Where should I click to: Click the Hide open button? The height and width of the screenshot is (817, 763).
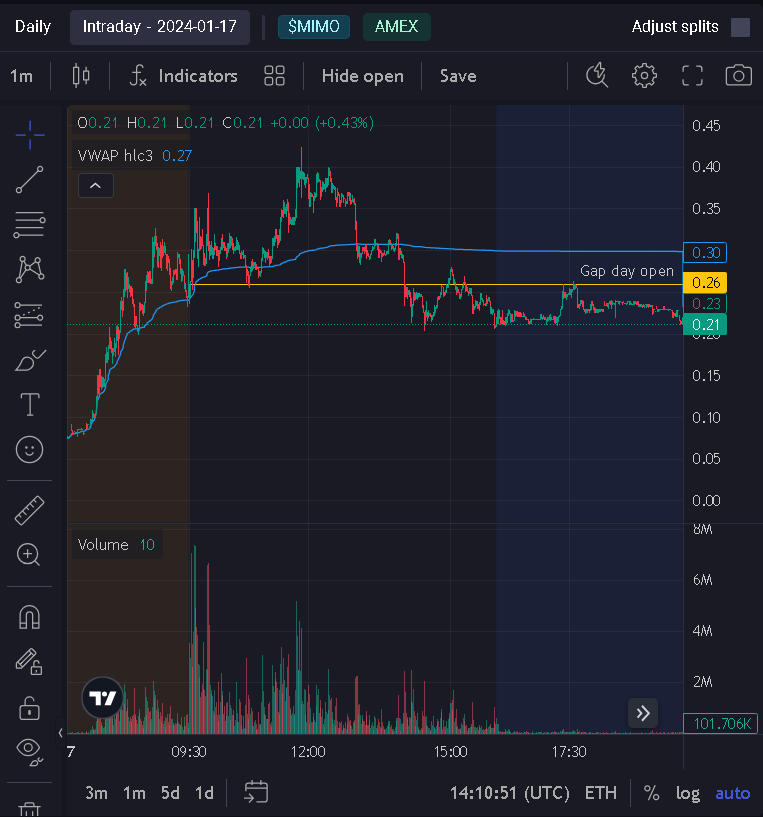tap(363, 76)
